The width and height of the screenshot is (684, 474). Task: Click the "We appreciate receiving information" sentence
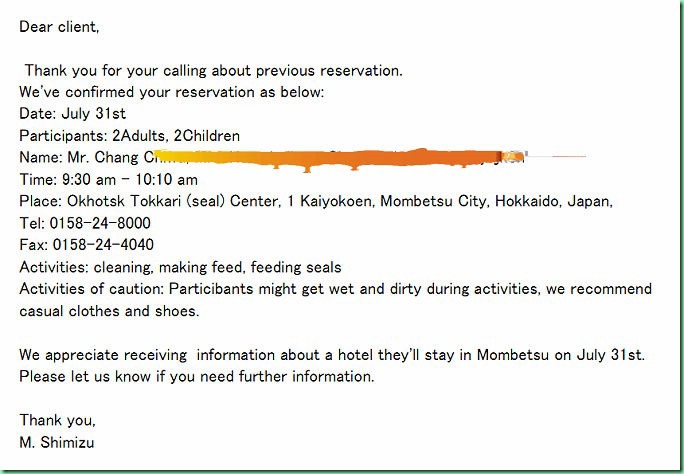point(332,354)
